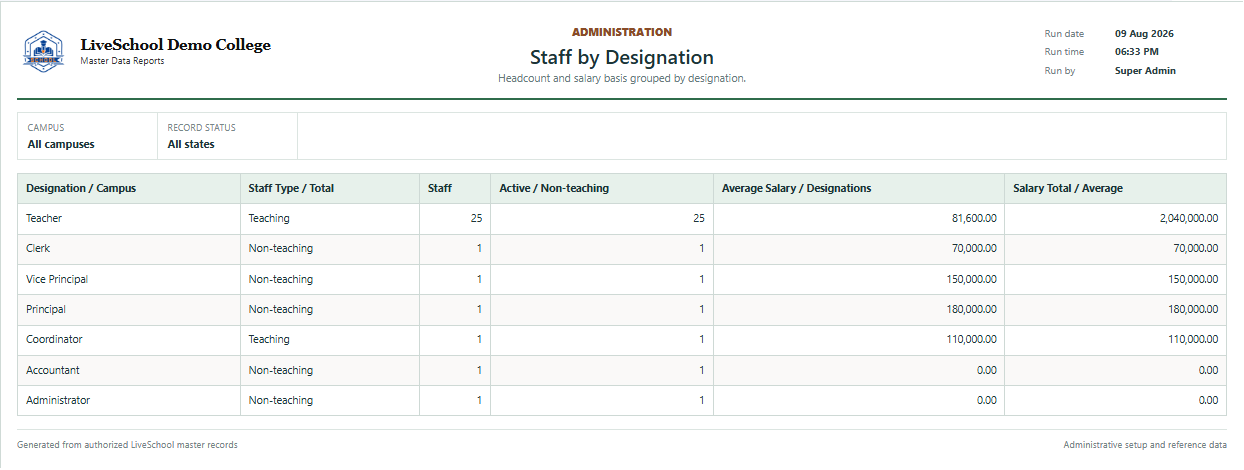Click the Generated from authorized LiveSchool footer text

[x=128, y=445]
